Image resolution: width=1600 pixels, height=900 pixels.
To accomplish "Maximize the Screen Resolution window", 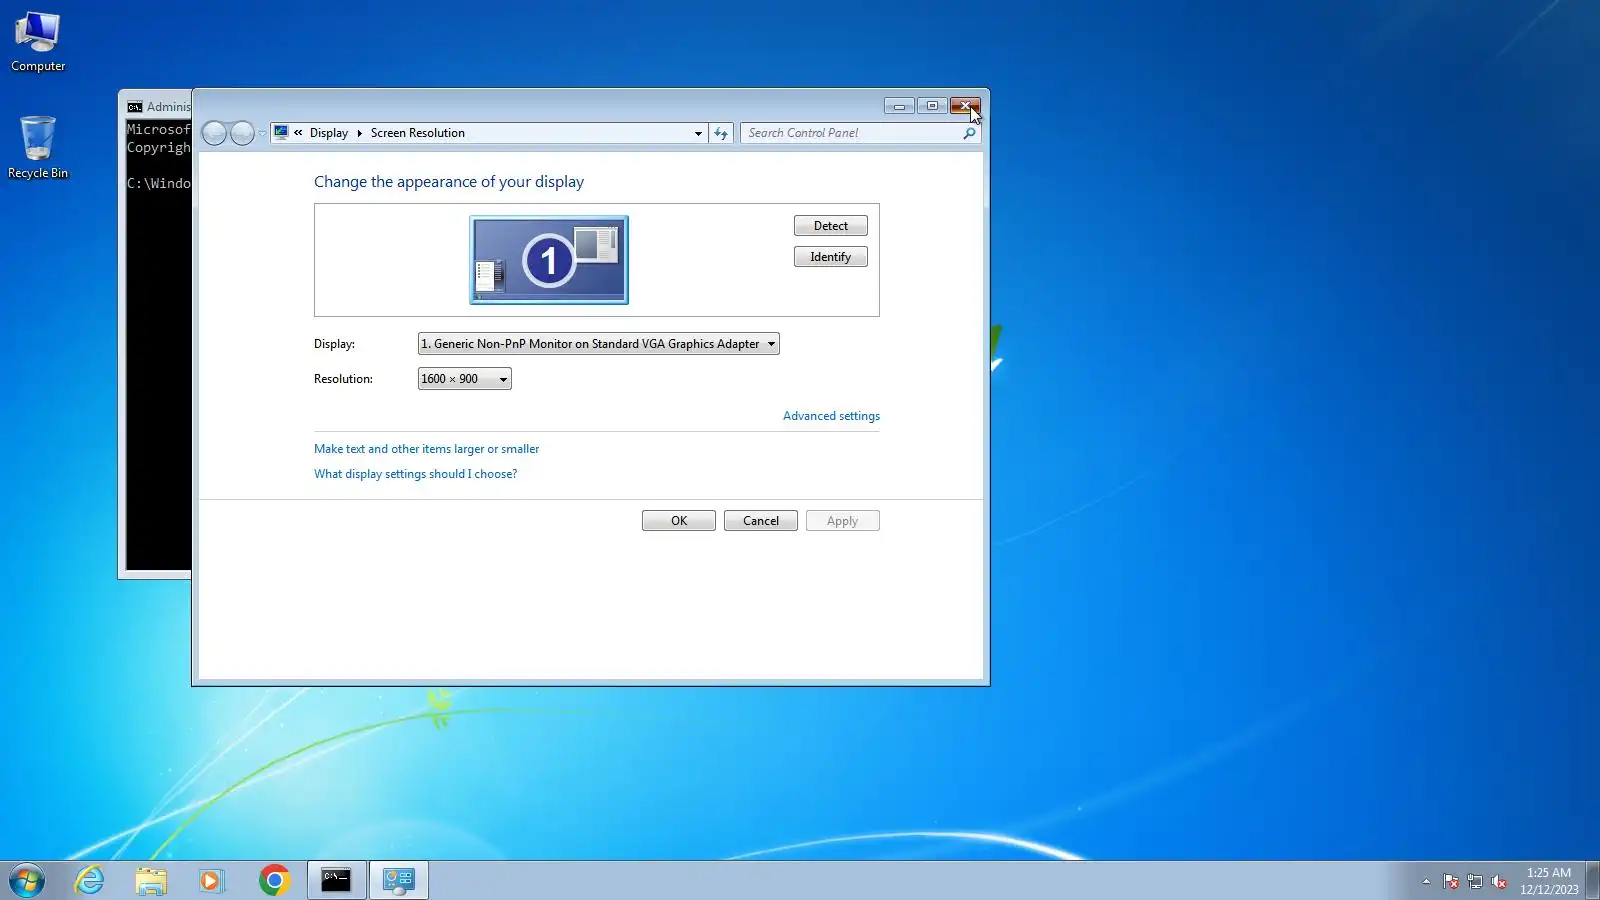I will 932,106.
